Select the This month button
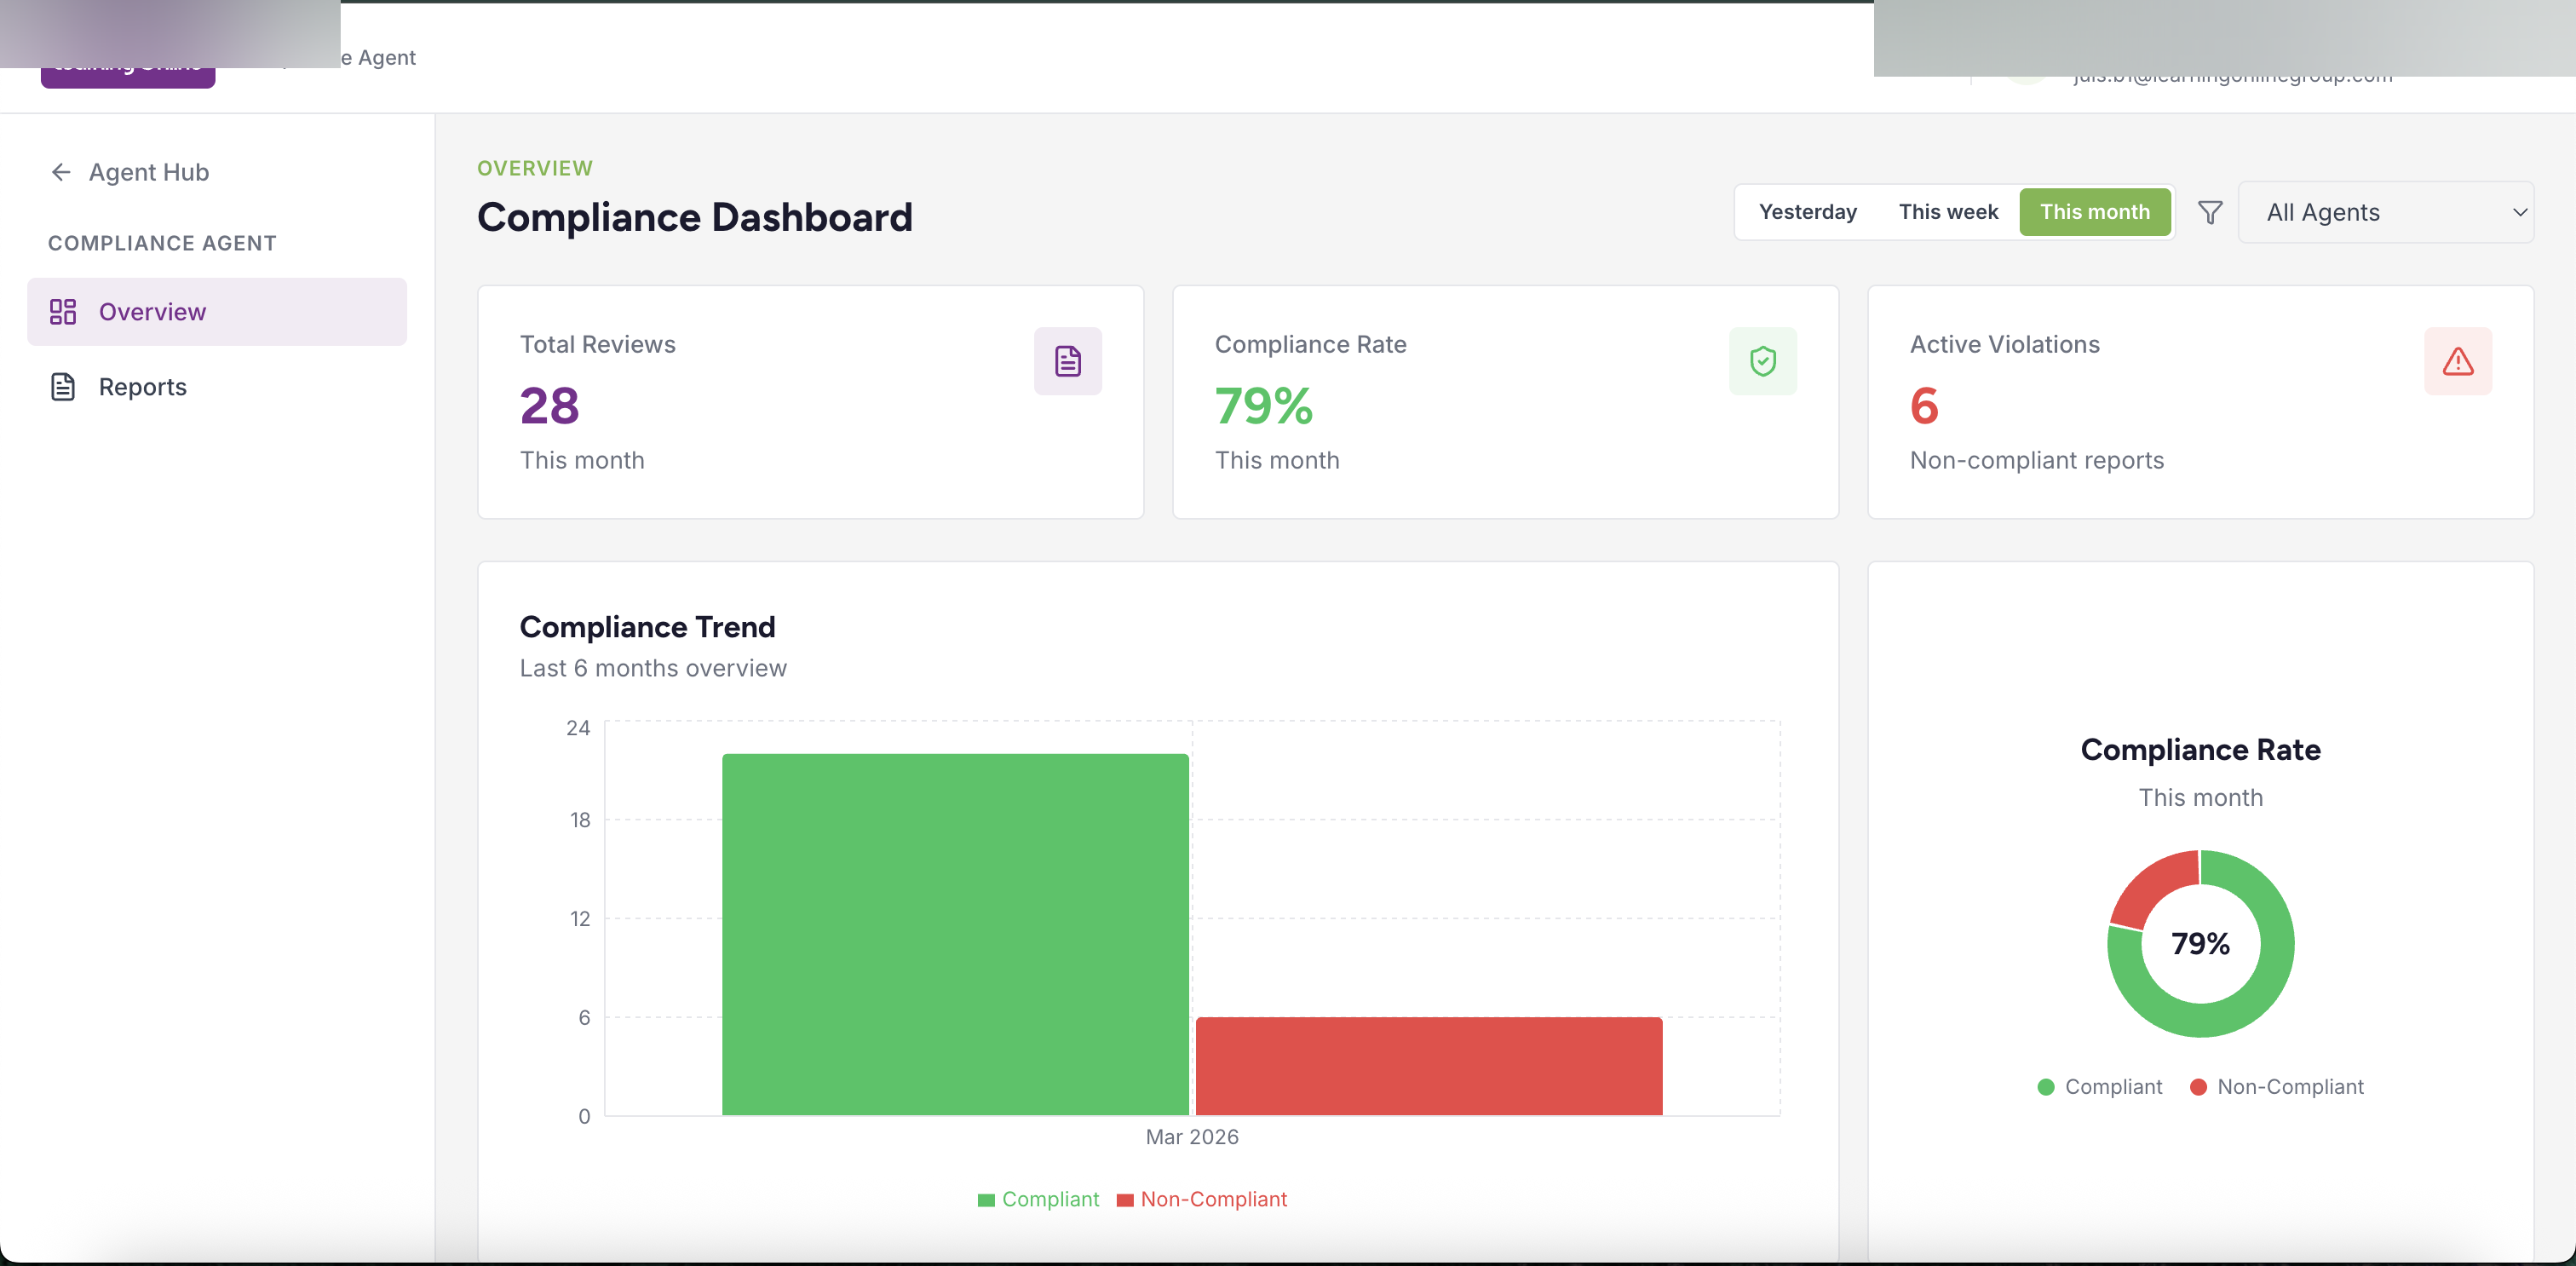Image resolution: width=2576 pixels, height=1266 pixels. 2095,212
